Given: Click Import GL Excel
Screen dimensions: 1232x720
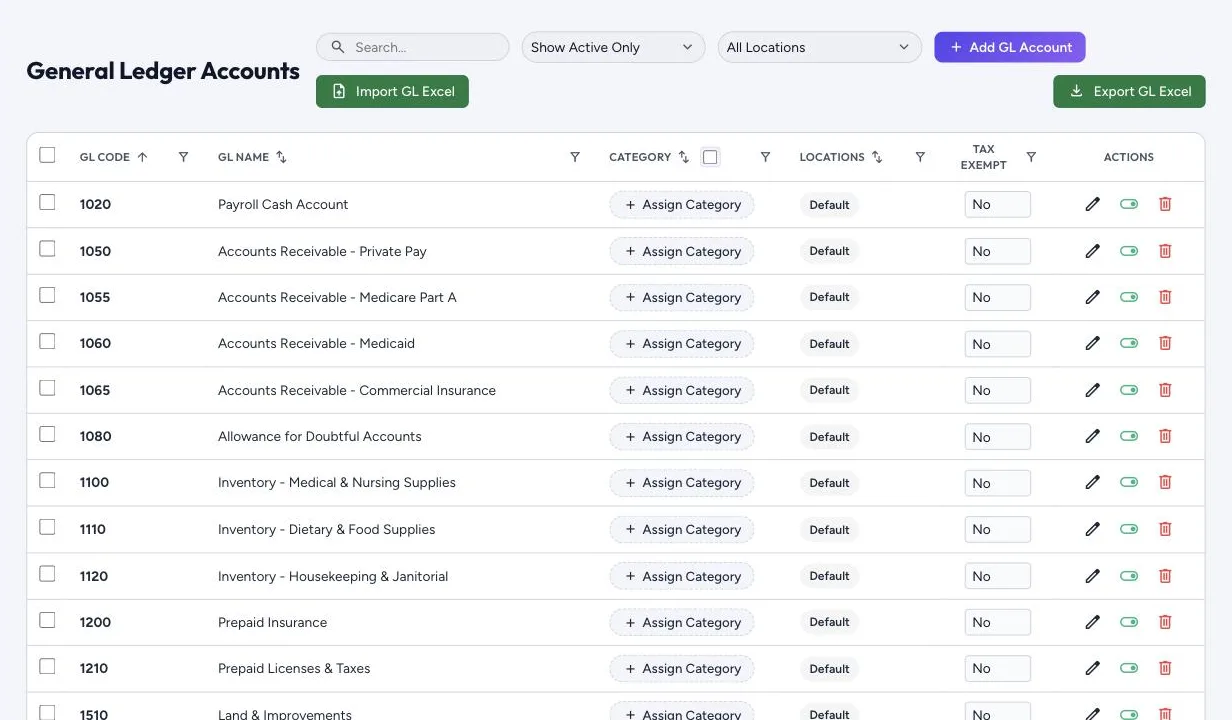Looking at the screenshot, I should pyautogui.click(x=392, y=91).
